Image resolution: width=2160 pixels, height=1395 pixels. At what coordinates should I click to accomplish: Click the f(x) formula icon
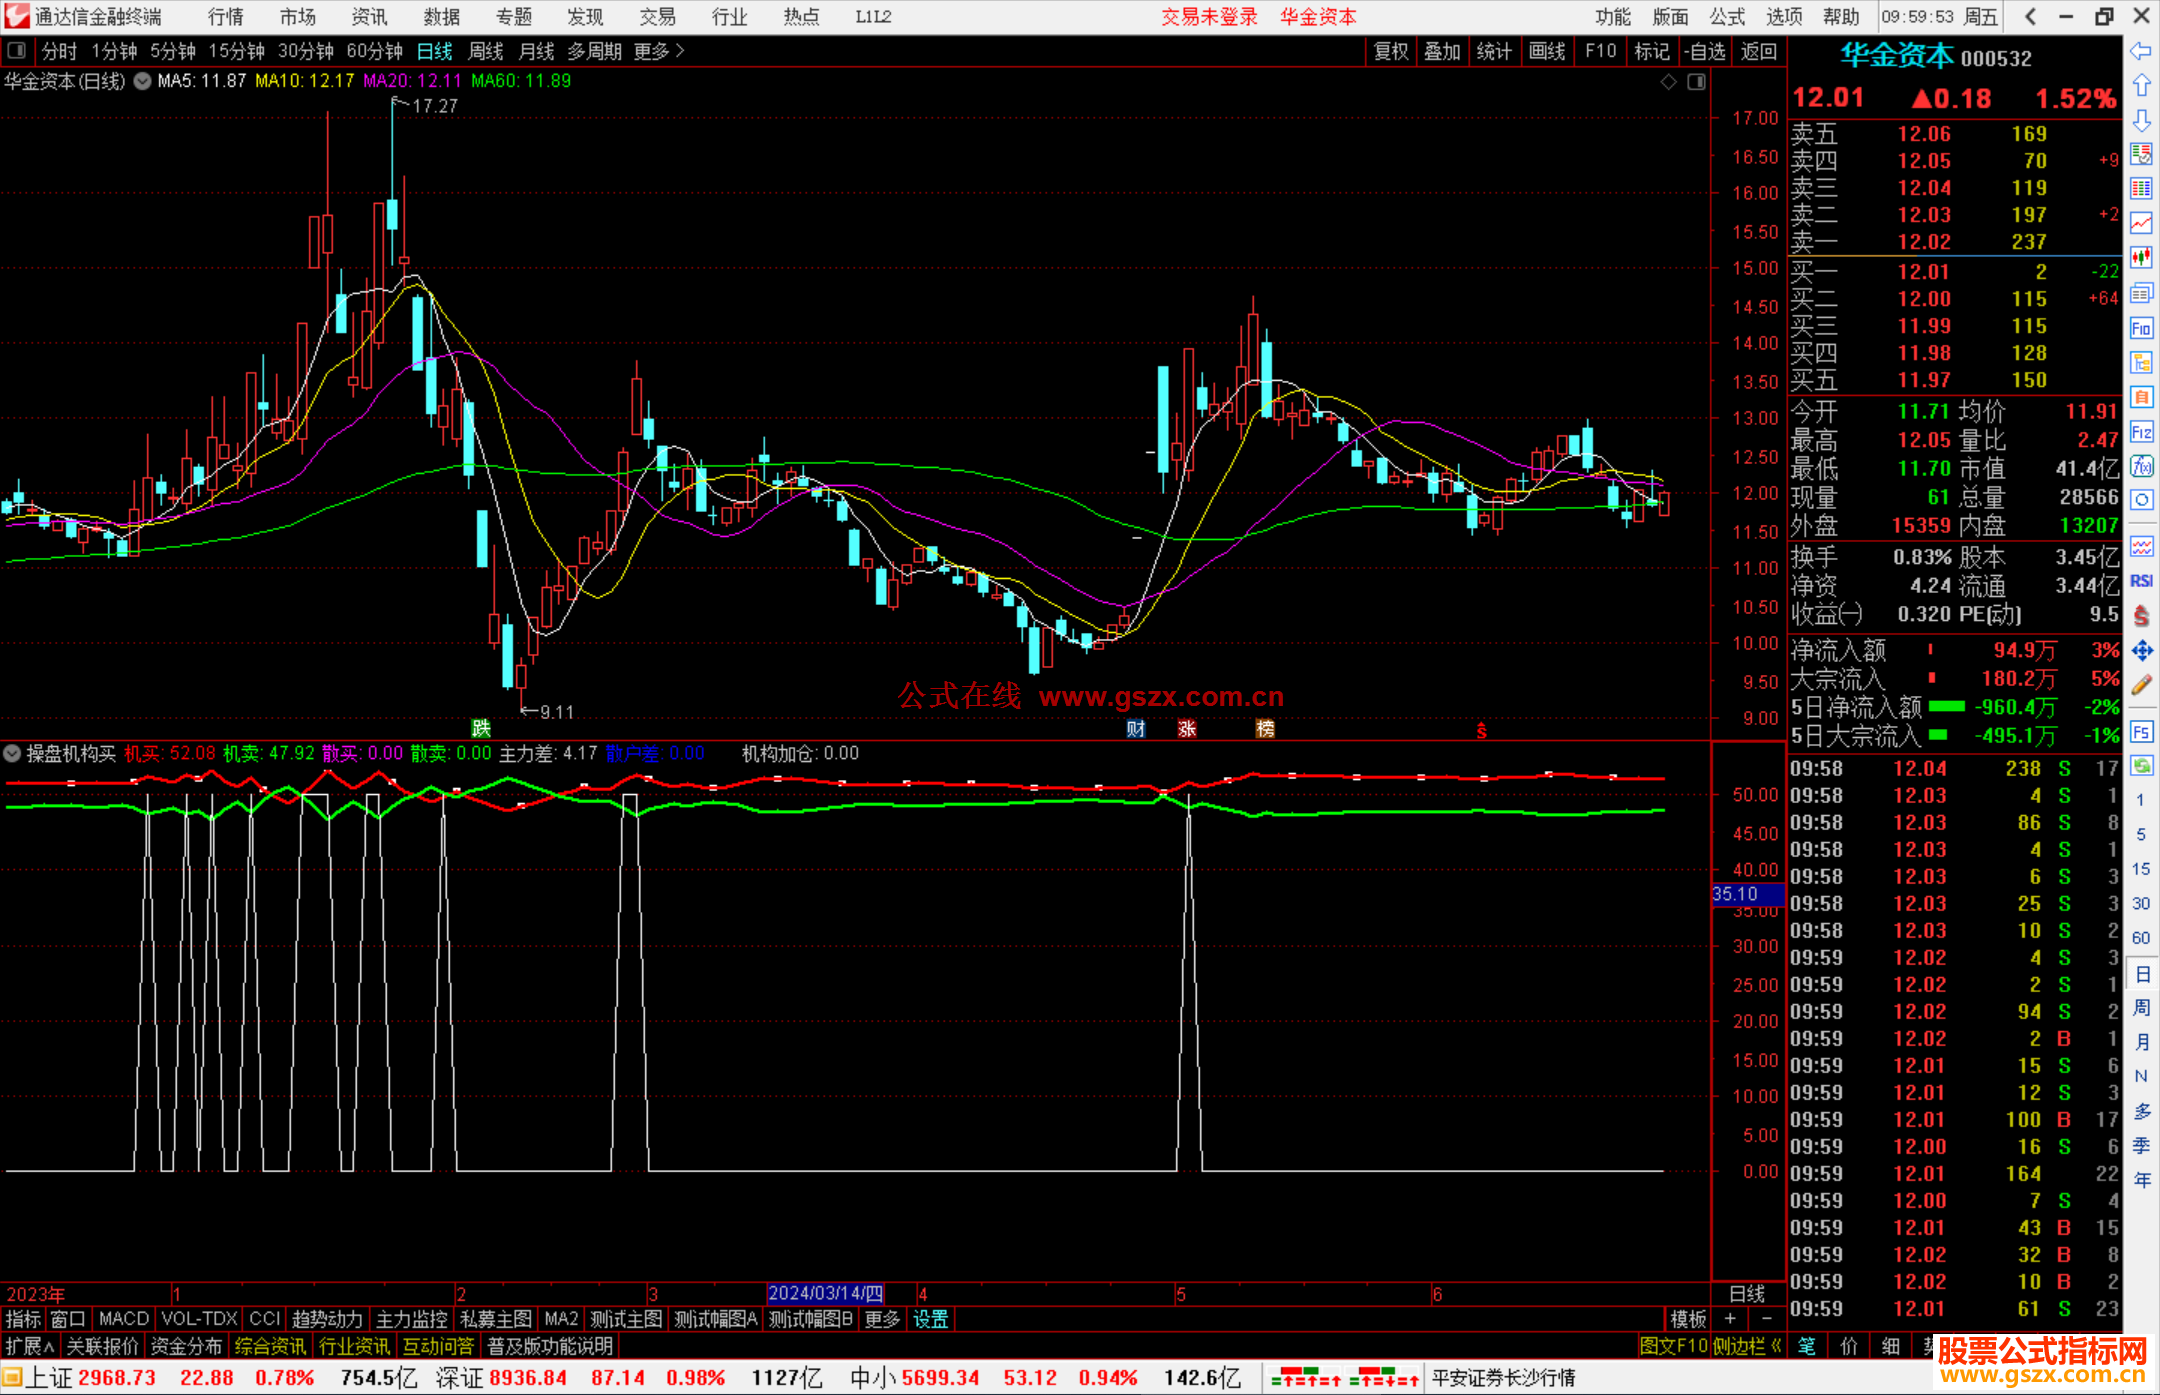pyautogui.click(x=2141, y=466)
